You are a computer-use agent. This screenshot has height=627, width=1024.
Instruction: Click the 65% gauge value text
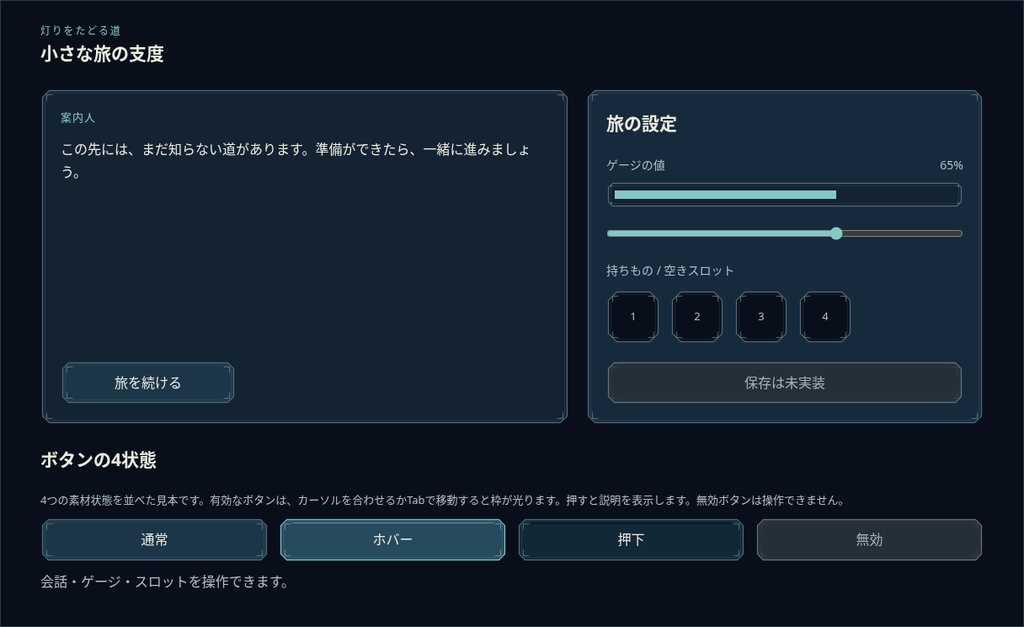(951, 165)
